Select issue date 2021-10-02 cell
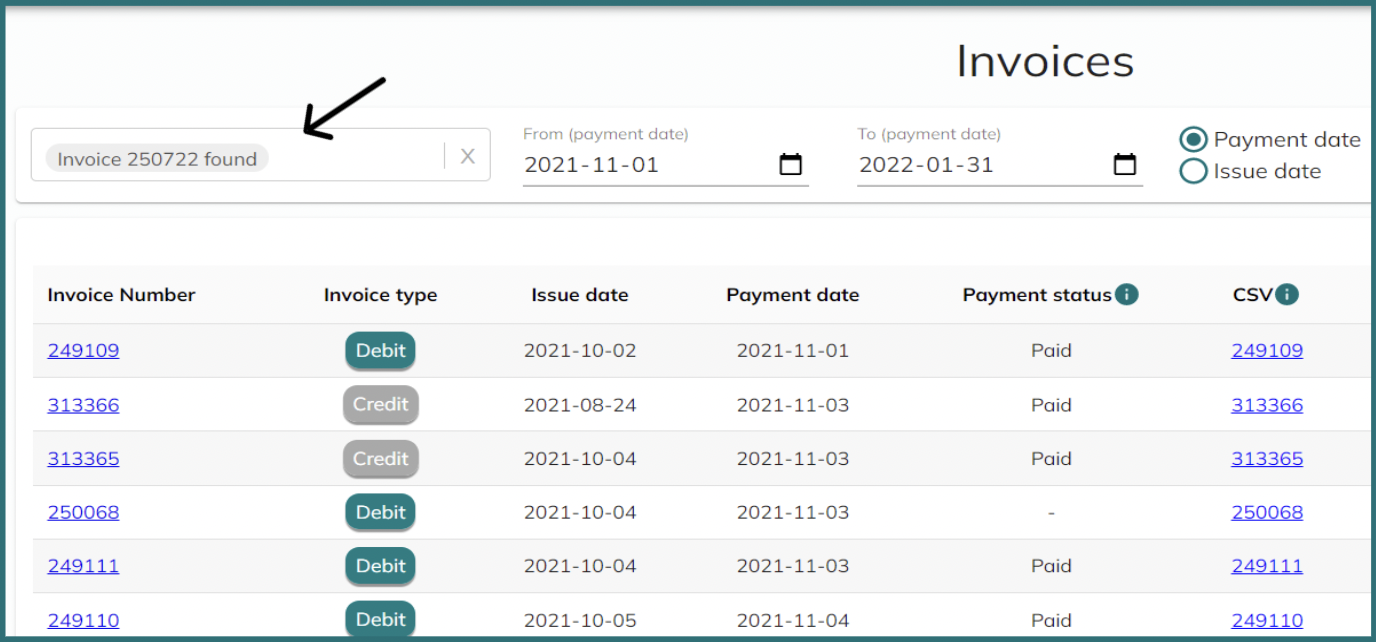The height and width of the screenshot is (642, 1376). (580, 351)
